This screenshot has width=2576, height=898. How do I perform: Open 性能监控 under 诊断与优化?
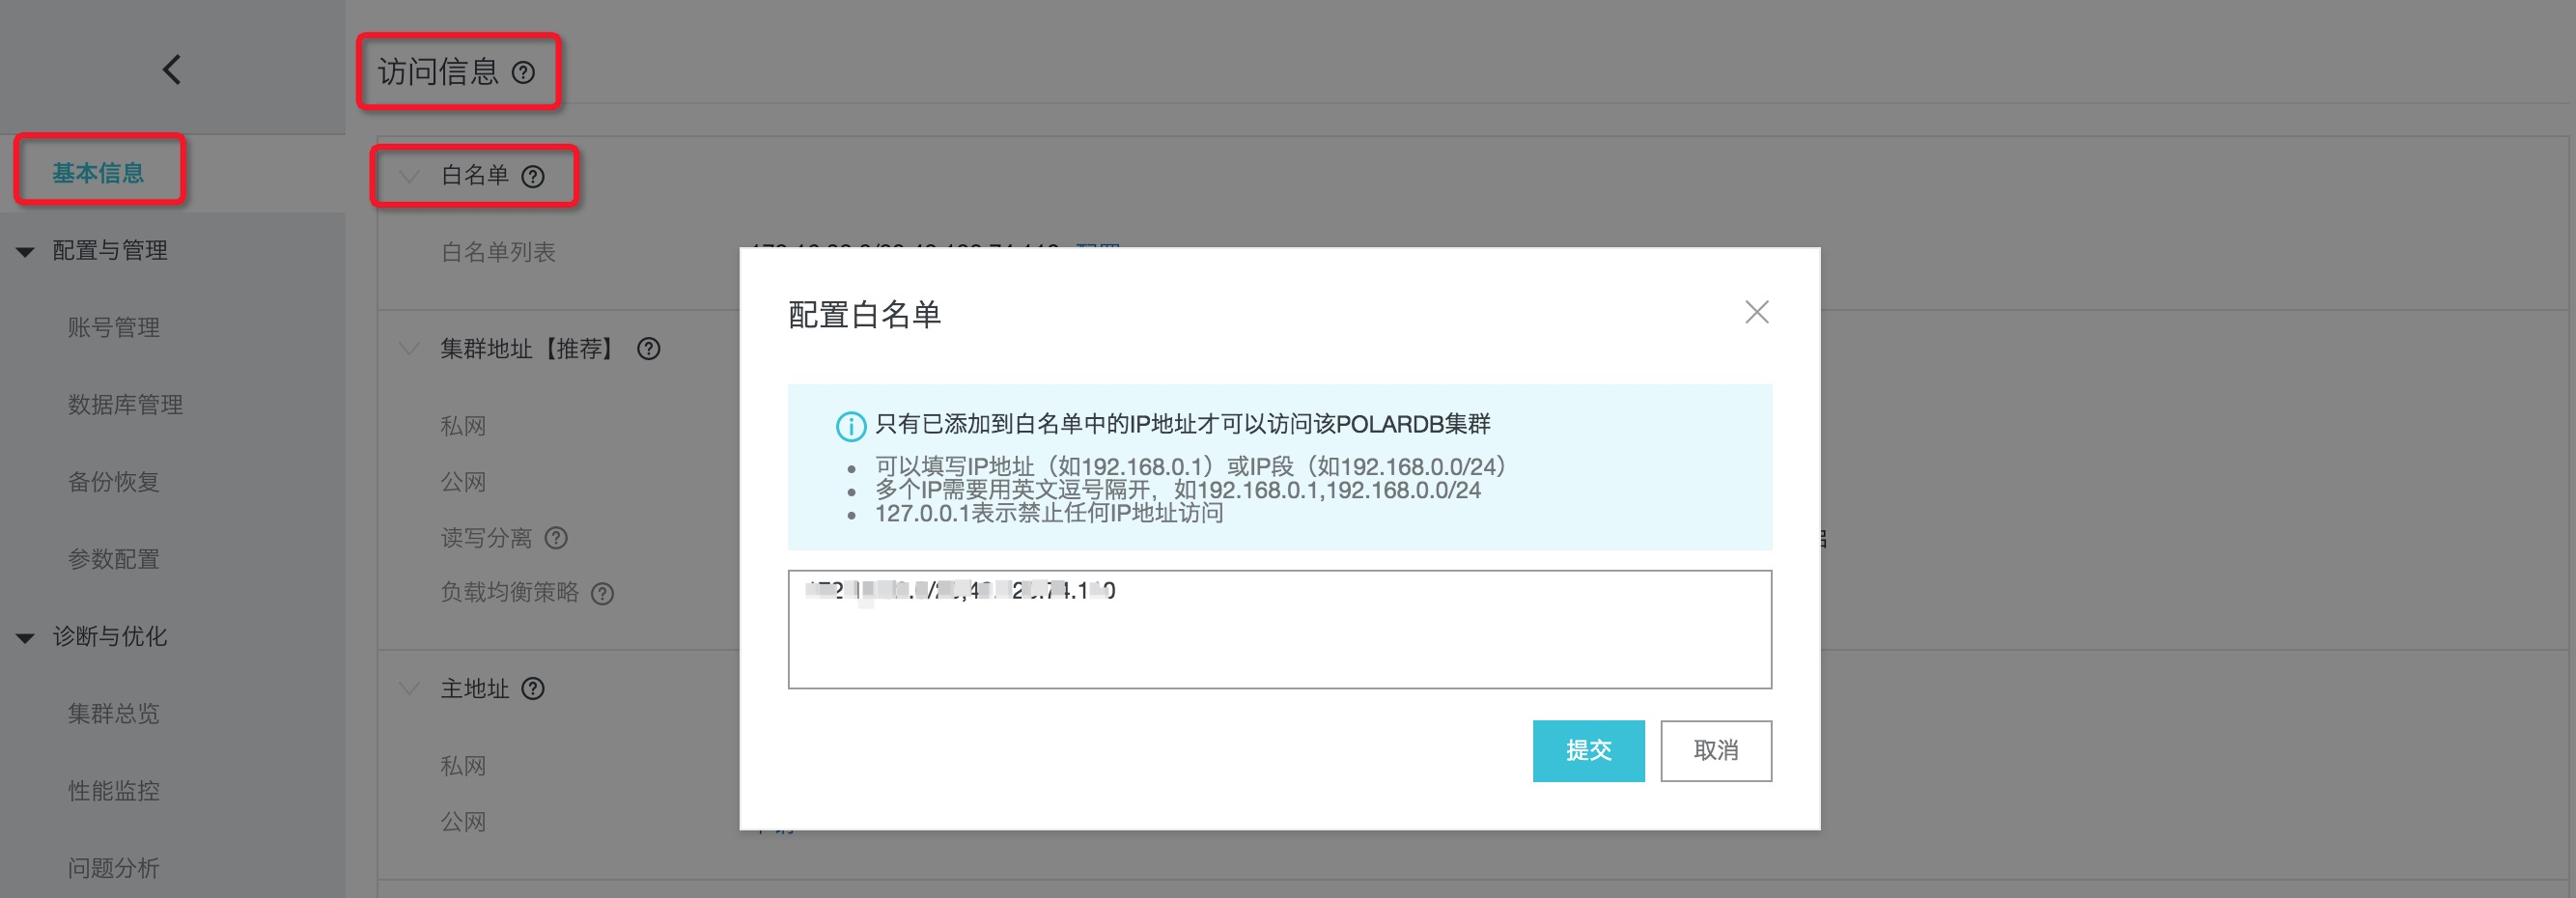(112, 791)
